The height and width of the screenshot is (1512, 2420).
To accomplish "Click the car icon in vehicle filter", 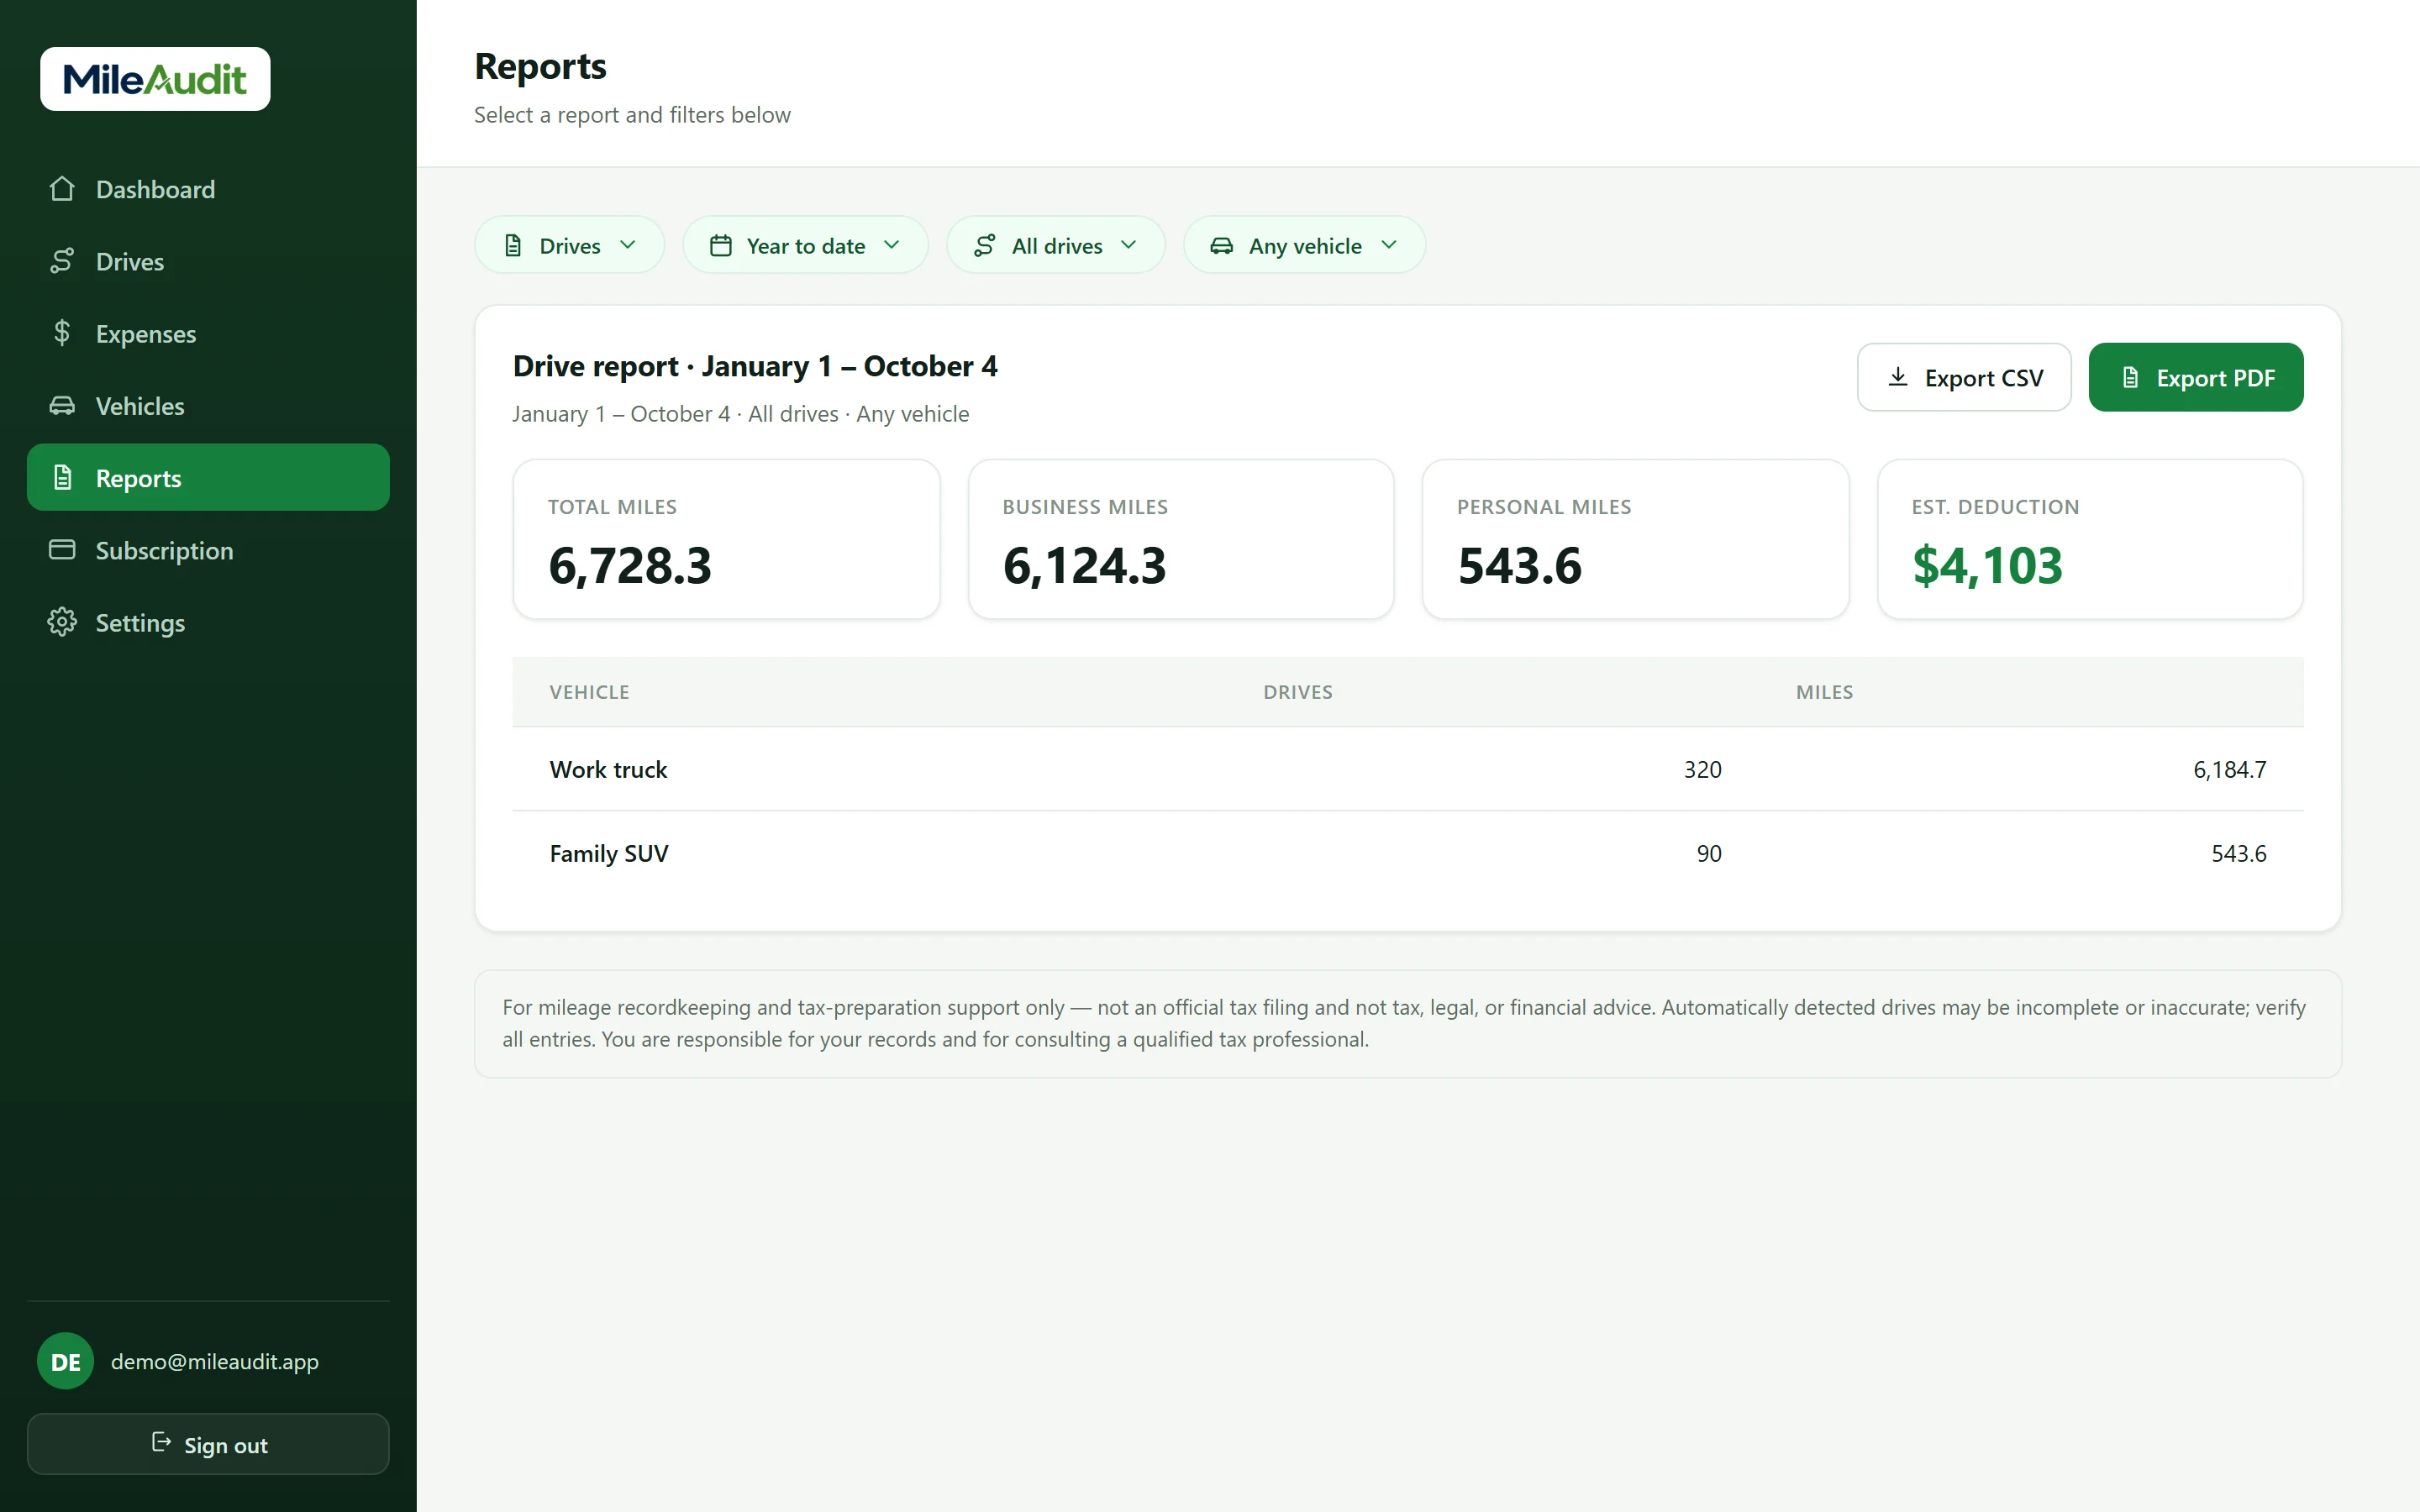I will [x=1221, y=245].
